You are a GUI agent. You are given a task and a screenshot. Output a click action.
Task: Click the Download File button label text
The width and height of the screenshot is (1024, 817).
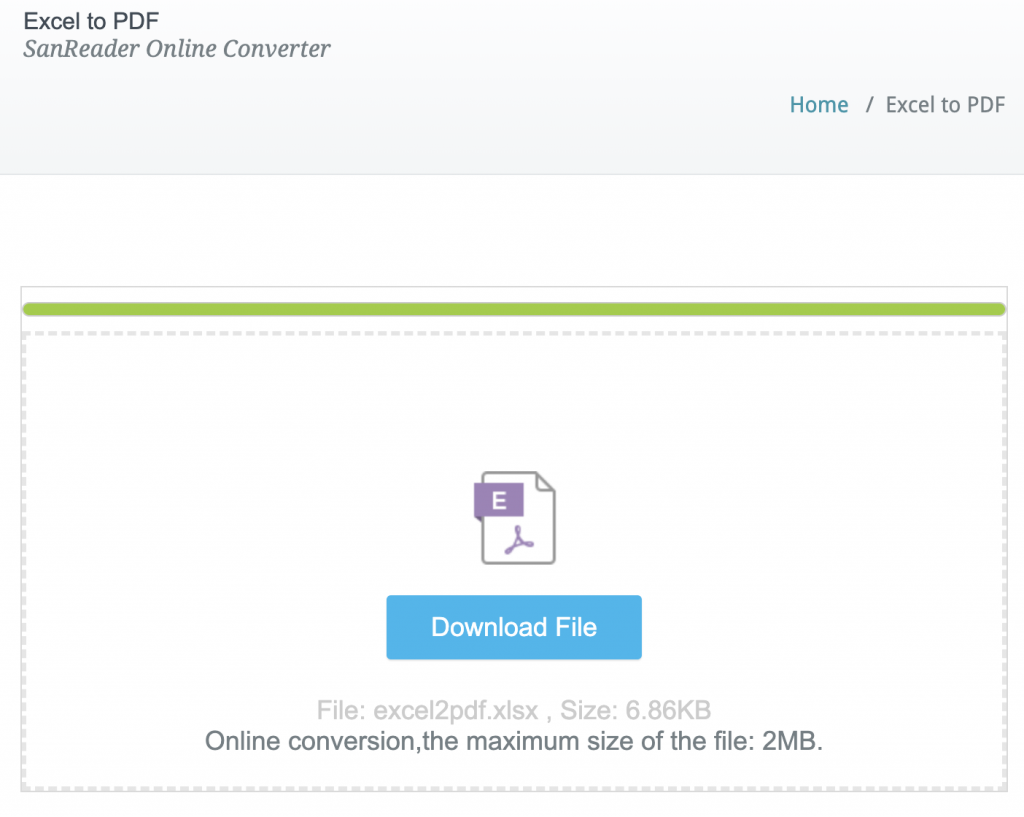tap(513, 627)
